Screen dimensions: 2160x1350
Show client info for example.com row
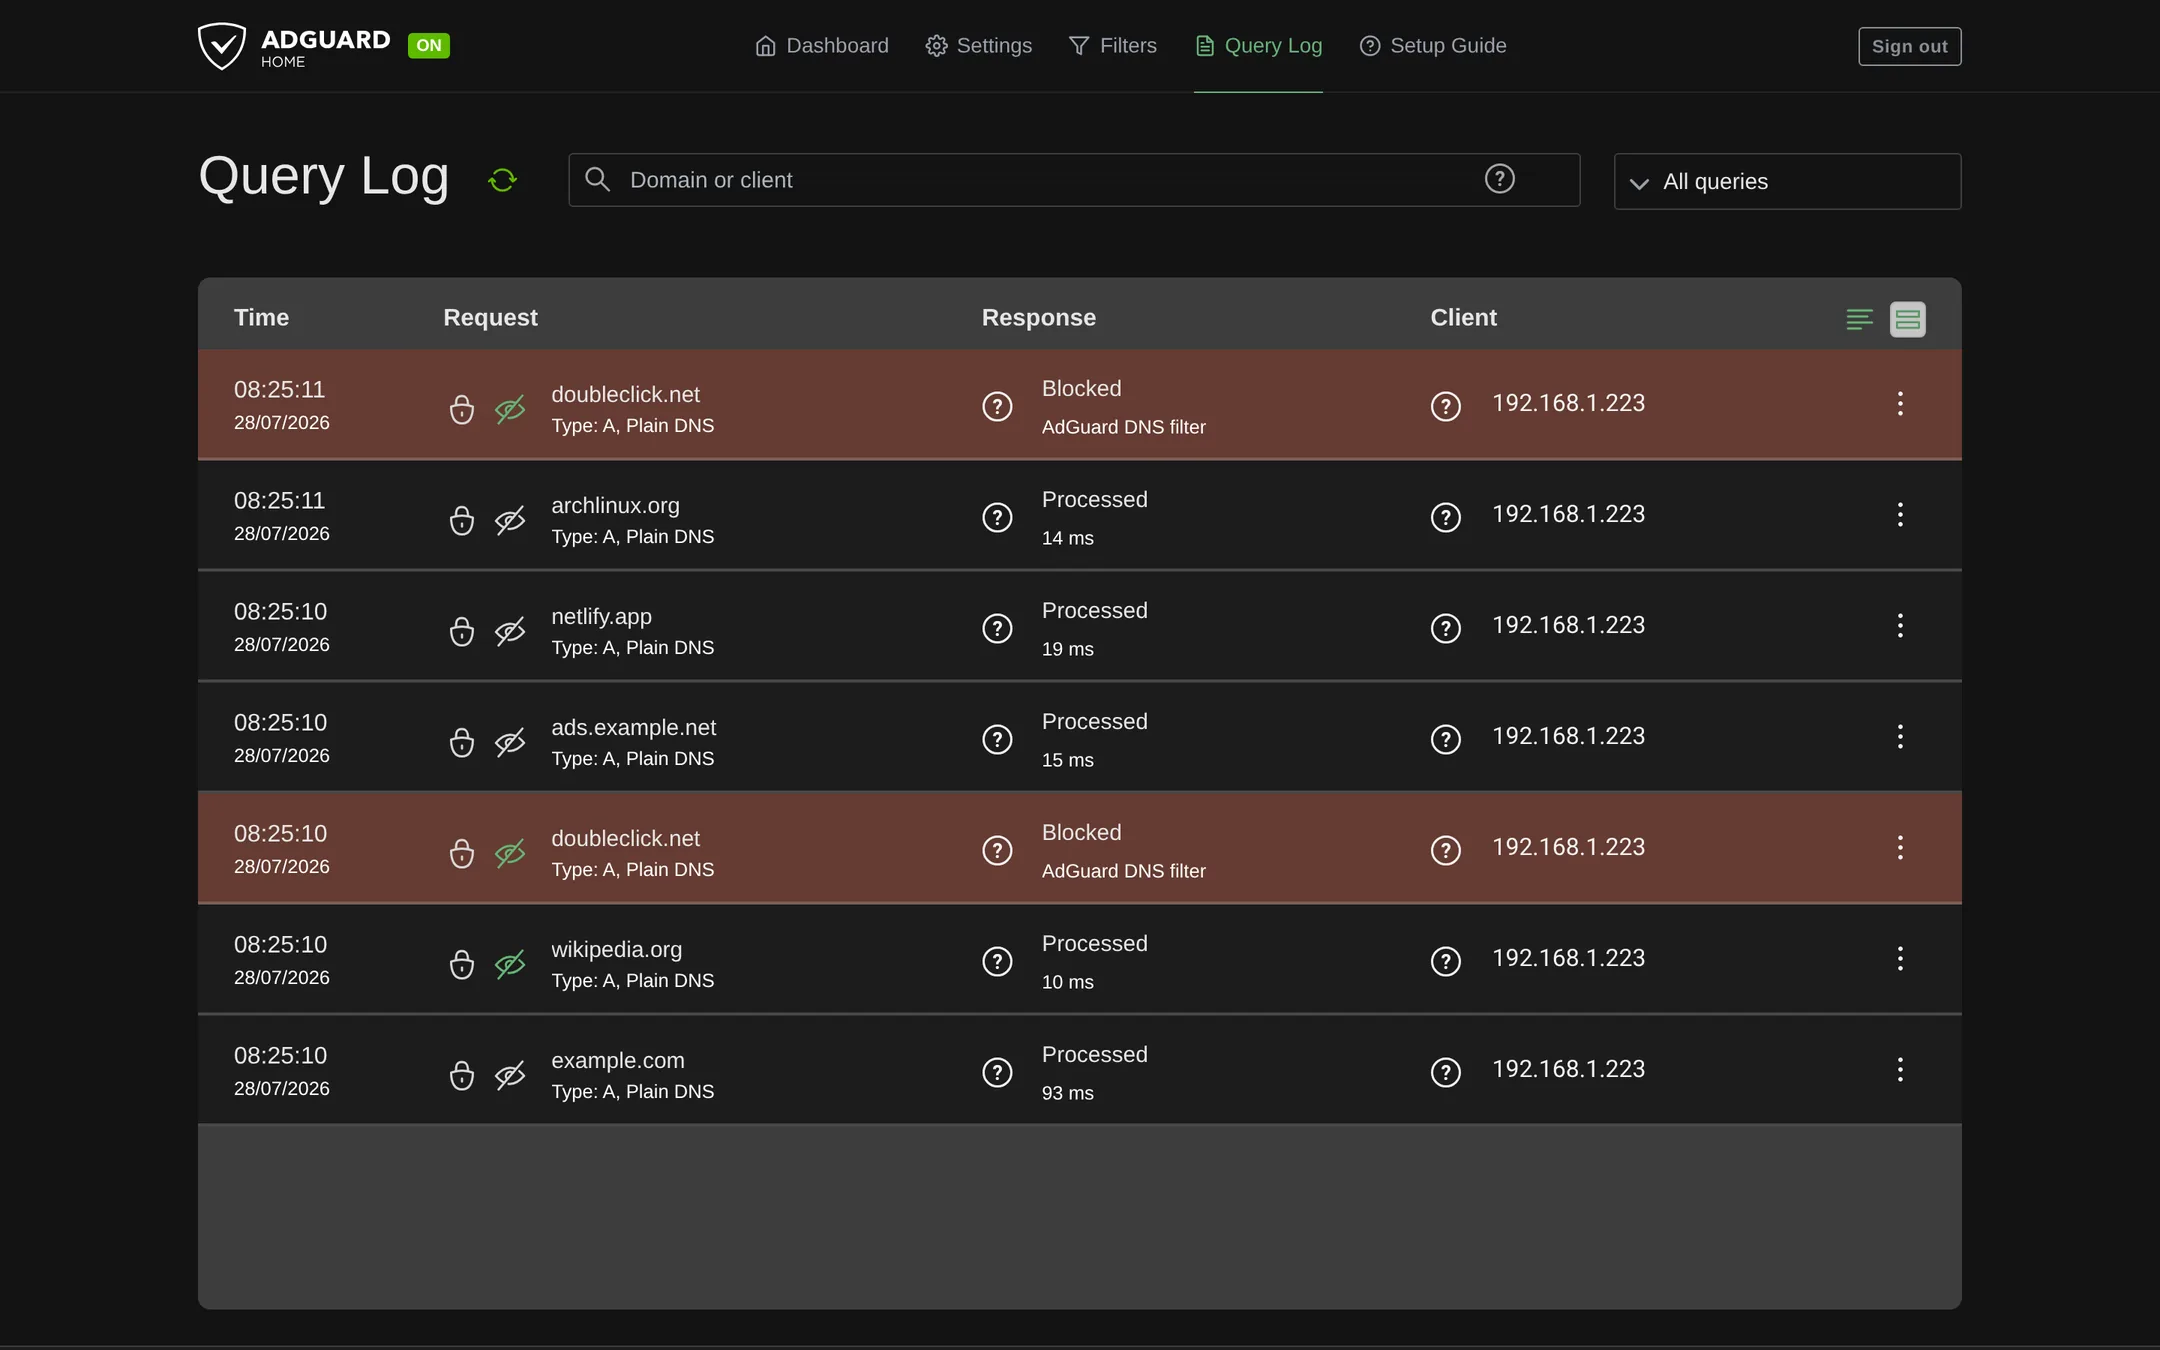[x=1445, y=1072]
